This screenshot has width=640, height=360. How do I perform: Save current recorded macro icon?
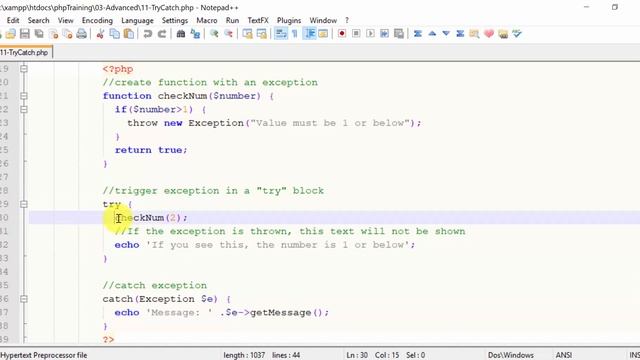click(399, 34)
